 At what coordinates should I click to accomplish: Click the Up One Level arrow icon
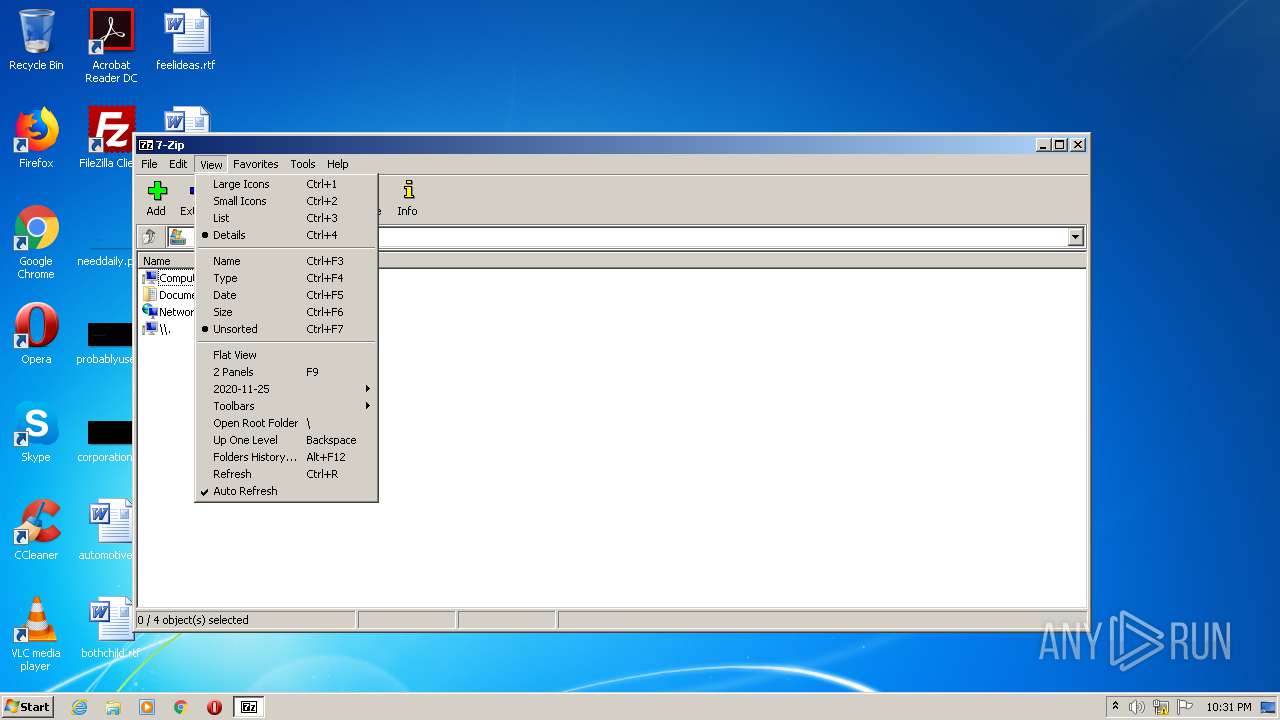[x=150, y=237]
